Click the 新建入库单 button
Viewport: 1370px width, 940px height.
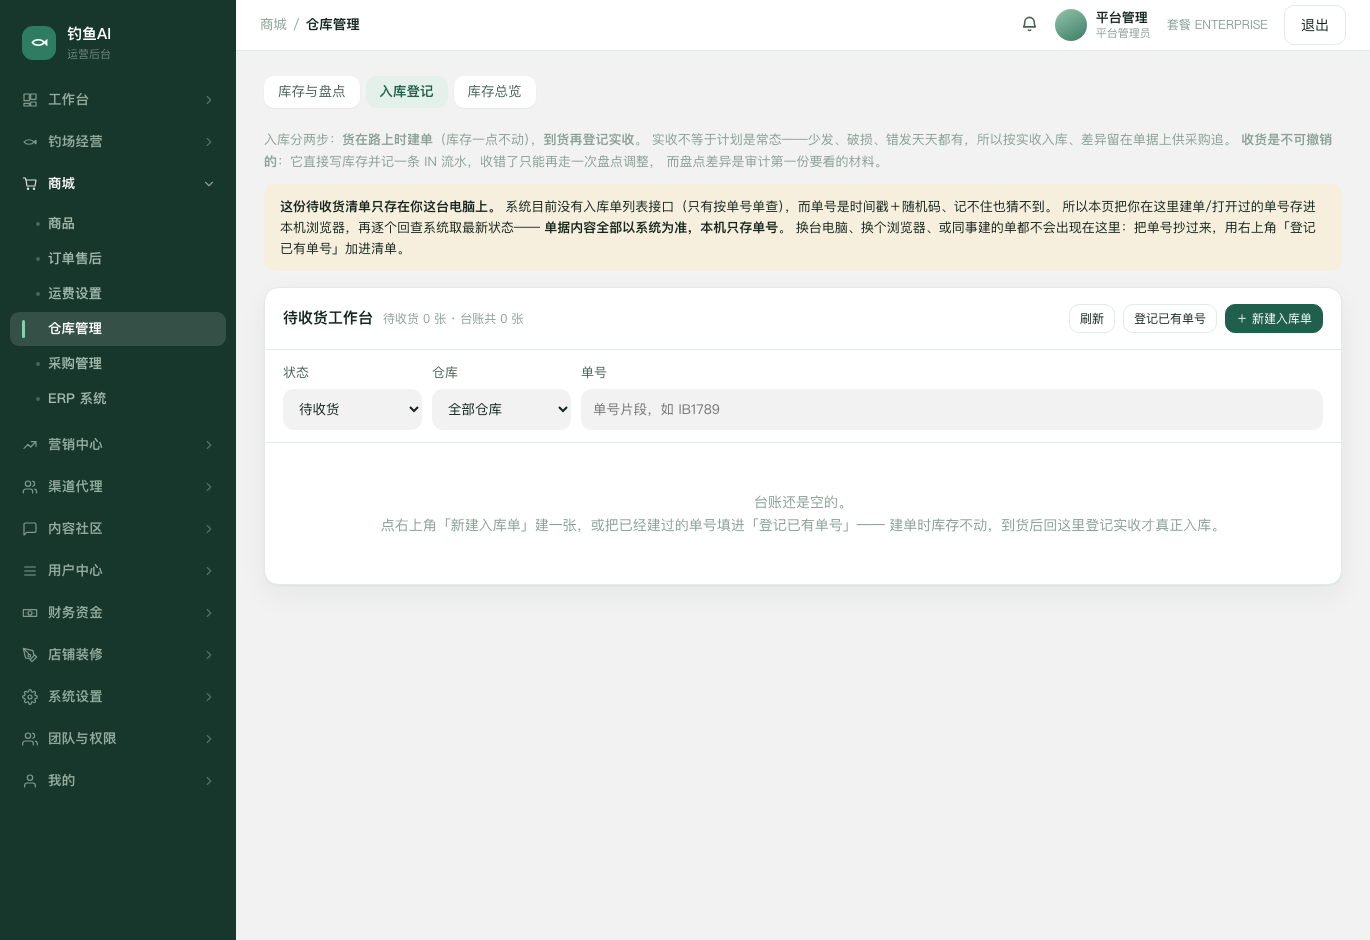pos(1274,319)
